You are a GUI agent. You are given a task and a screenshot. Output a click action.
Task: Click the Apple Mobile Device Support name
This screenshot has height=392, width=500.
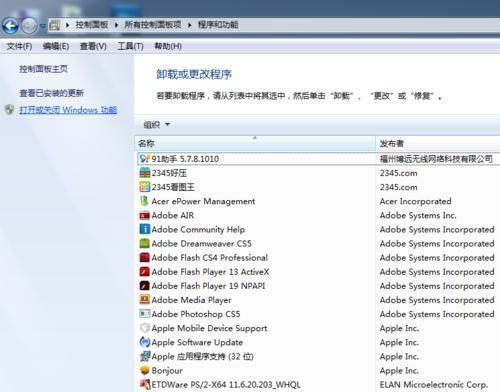coord(209,328)
